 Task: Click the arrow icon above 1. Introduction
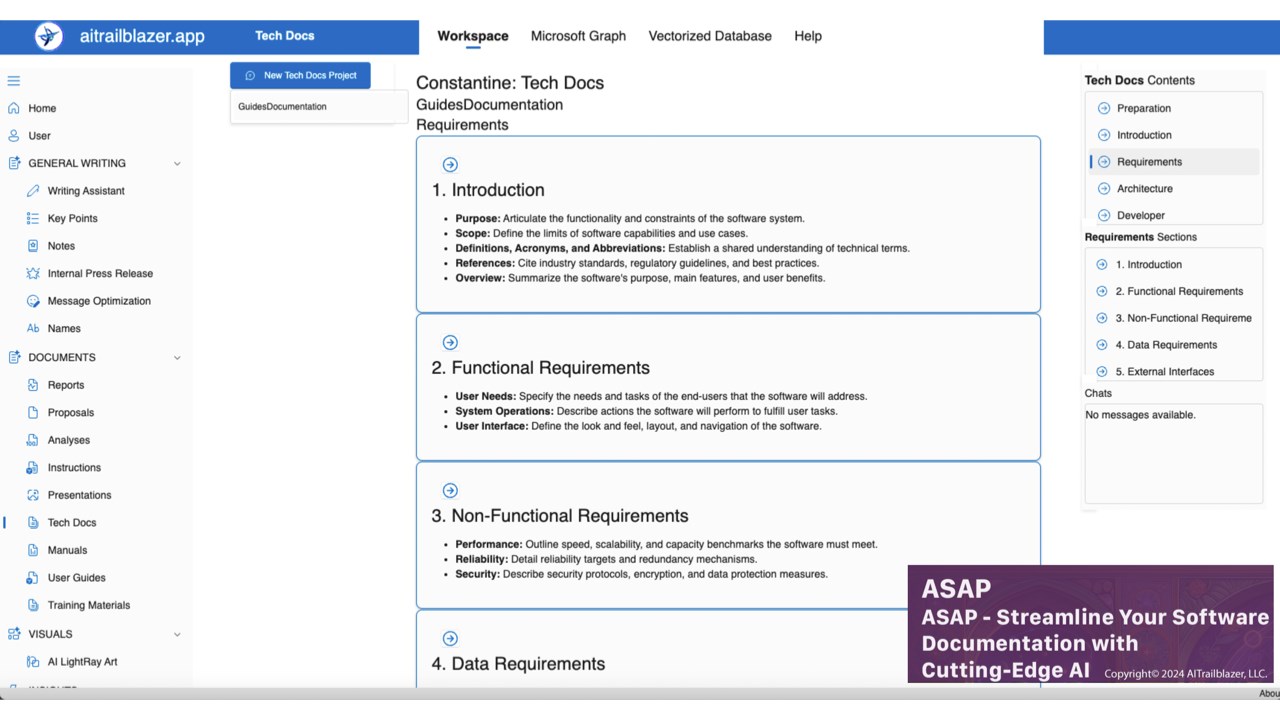click(x=450, y=165)
